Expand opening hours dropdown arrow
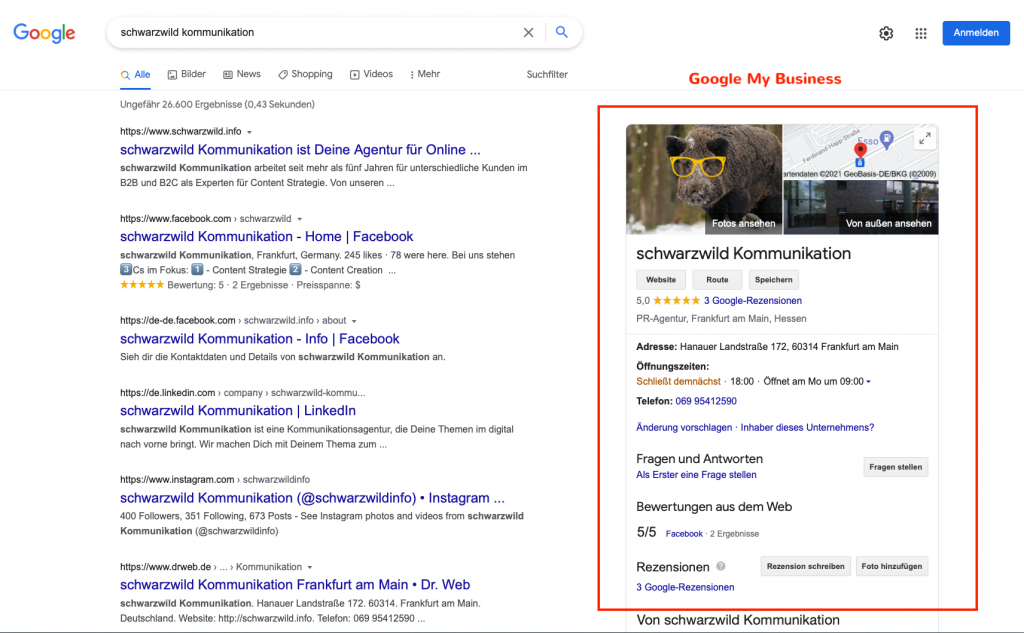Viewport: 1024px width, 633px height. (x=869, y=381)
